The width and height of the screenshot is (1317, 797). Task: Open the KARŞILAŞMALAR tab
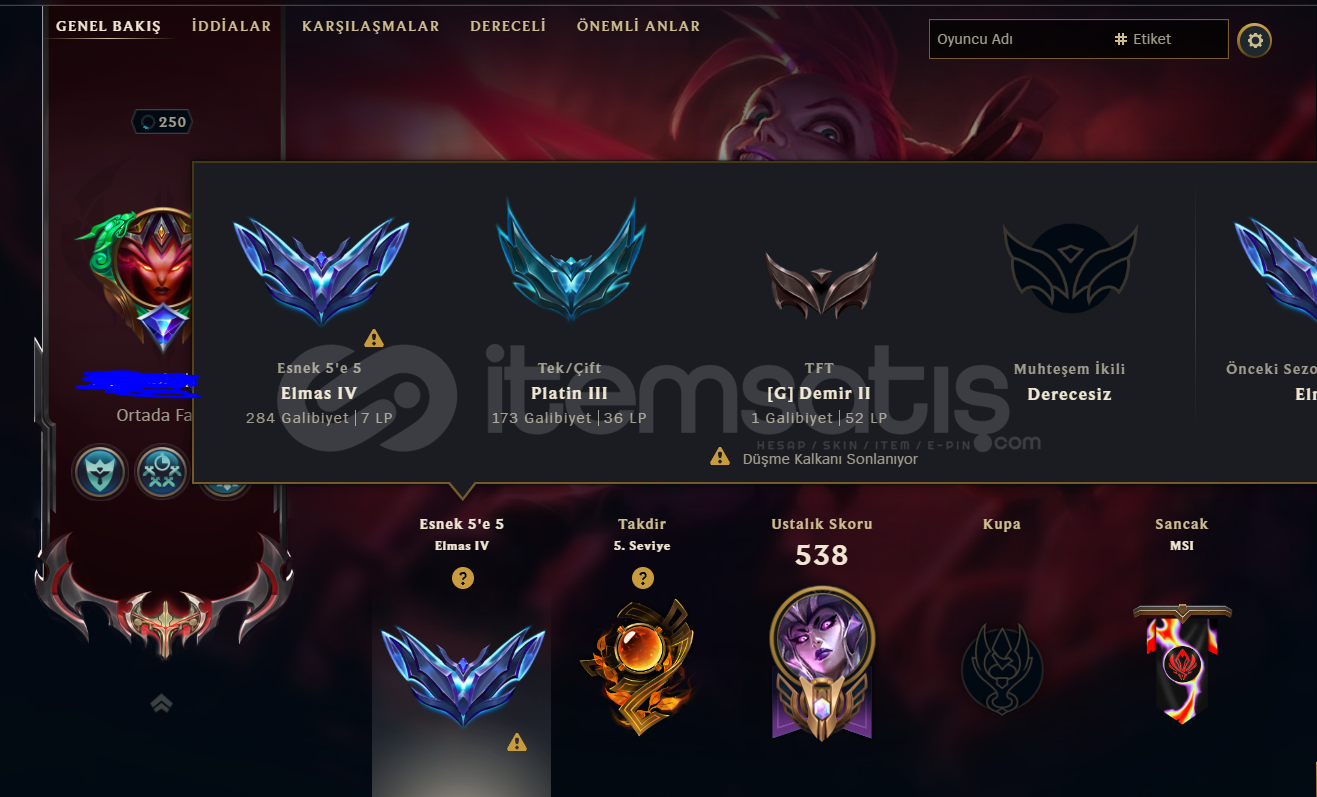point(371,26)
